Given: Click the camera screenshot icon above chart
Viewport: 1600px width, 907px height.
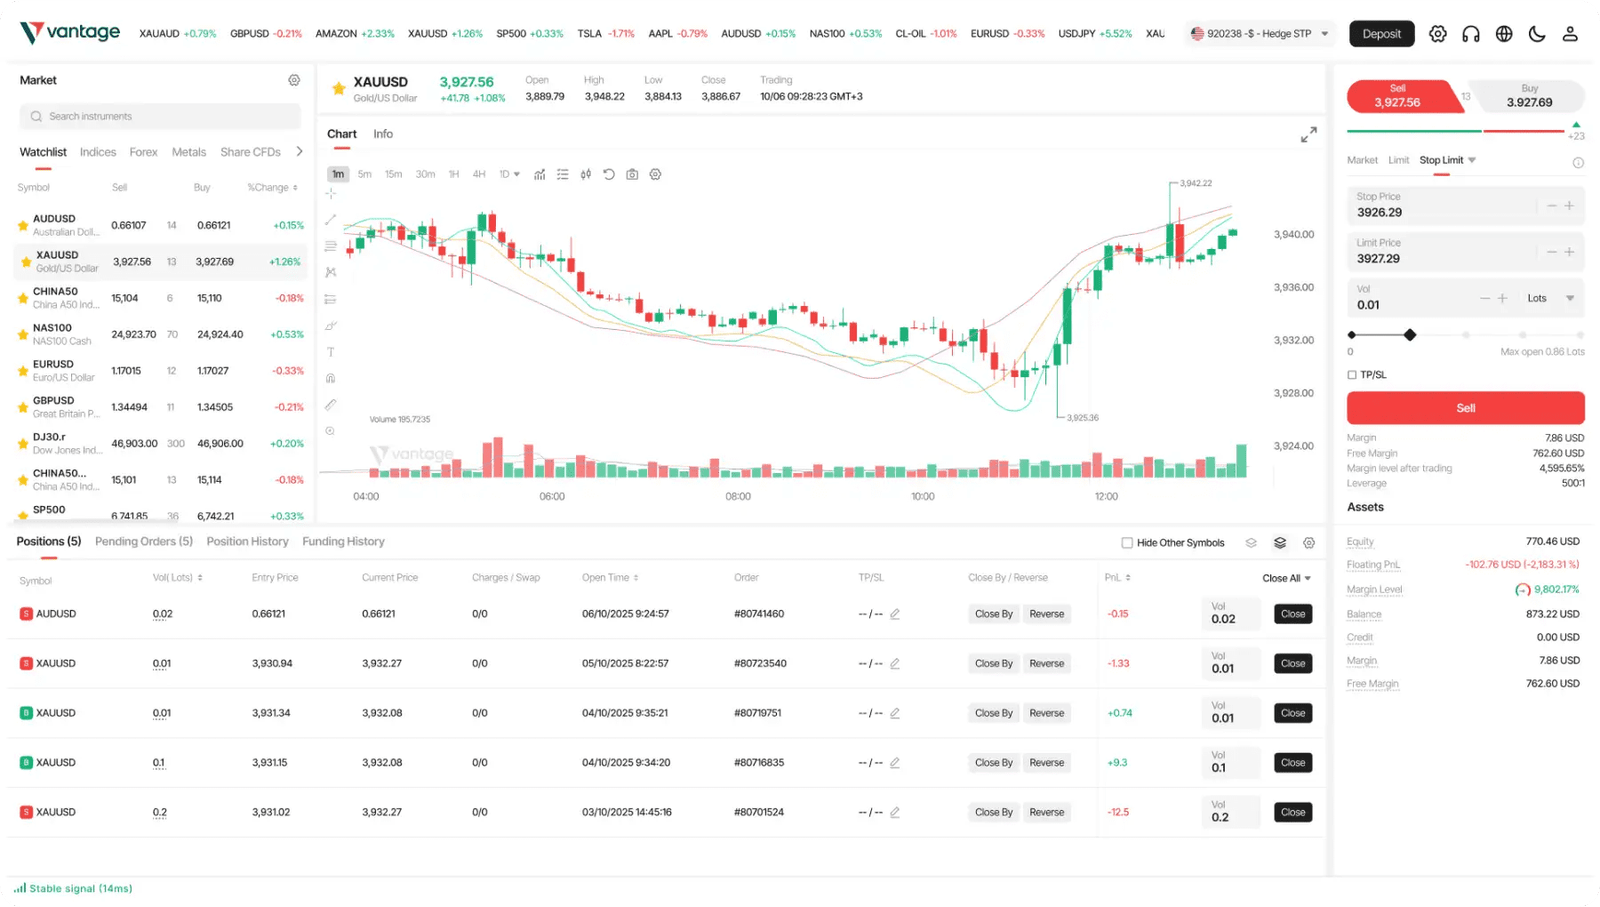Looking at the screenshot, I should tap(631, 174).
